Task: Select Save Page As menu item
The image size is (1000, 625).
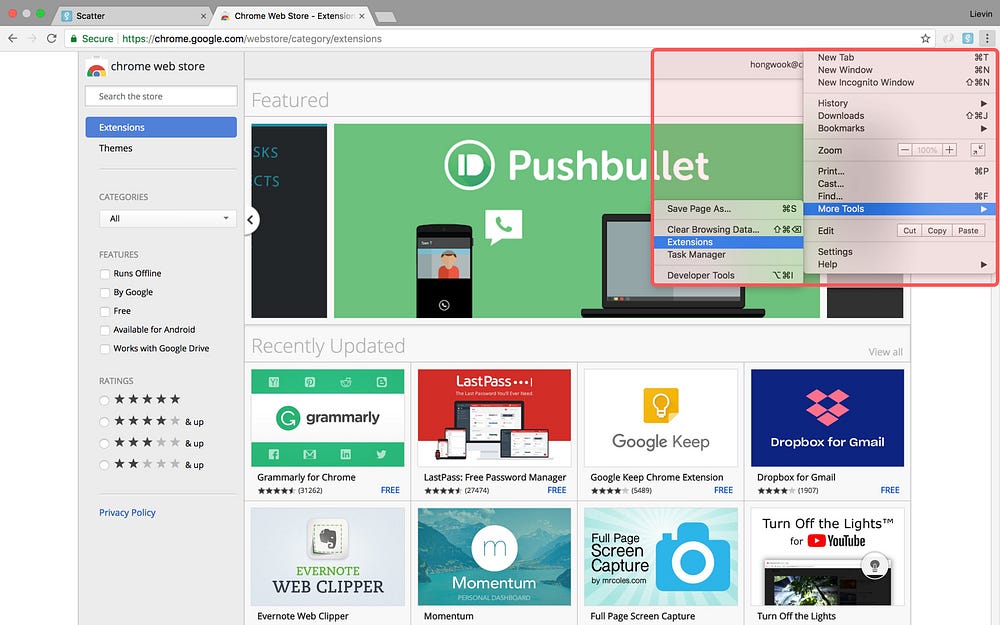Action: (x=728, y=209)
